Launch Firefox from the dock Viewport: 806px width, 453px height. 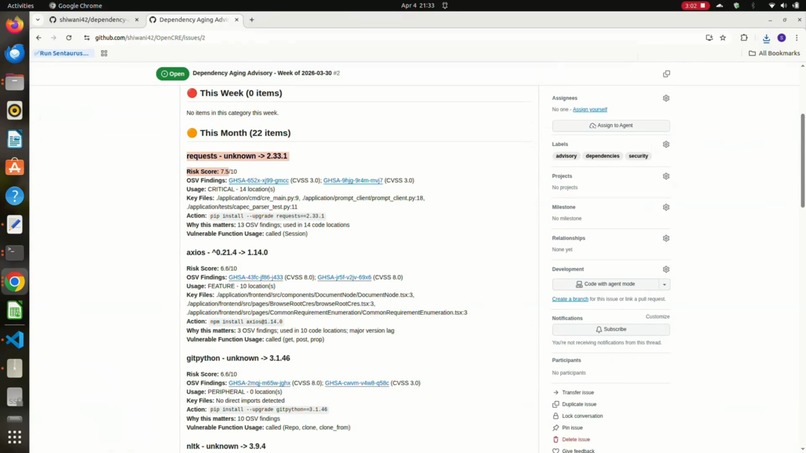(x=14, y=25)
